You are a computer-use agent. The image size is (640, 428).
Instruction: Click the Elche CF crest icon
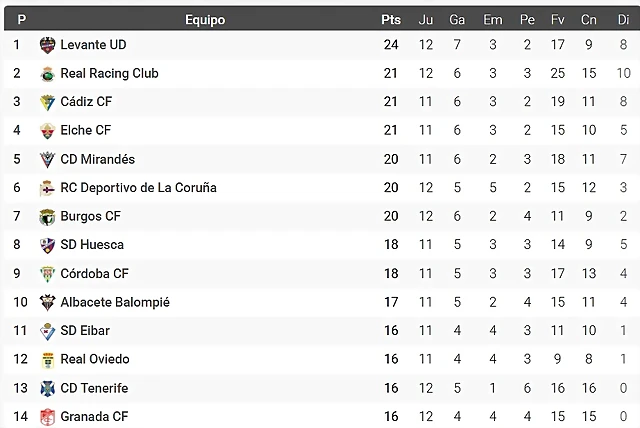pyautogui.click(x=47, y=131)
